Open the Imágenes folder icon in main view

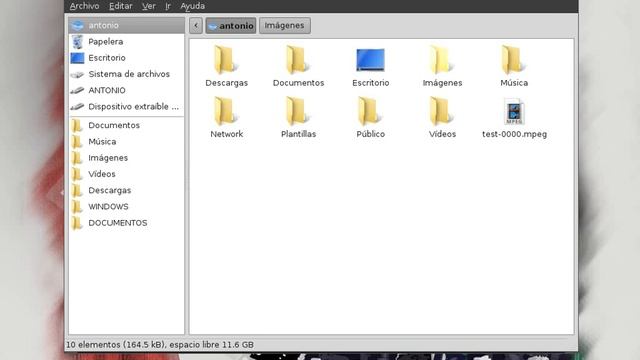[441, 60]
